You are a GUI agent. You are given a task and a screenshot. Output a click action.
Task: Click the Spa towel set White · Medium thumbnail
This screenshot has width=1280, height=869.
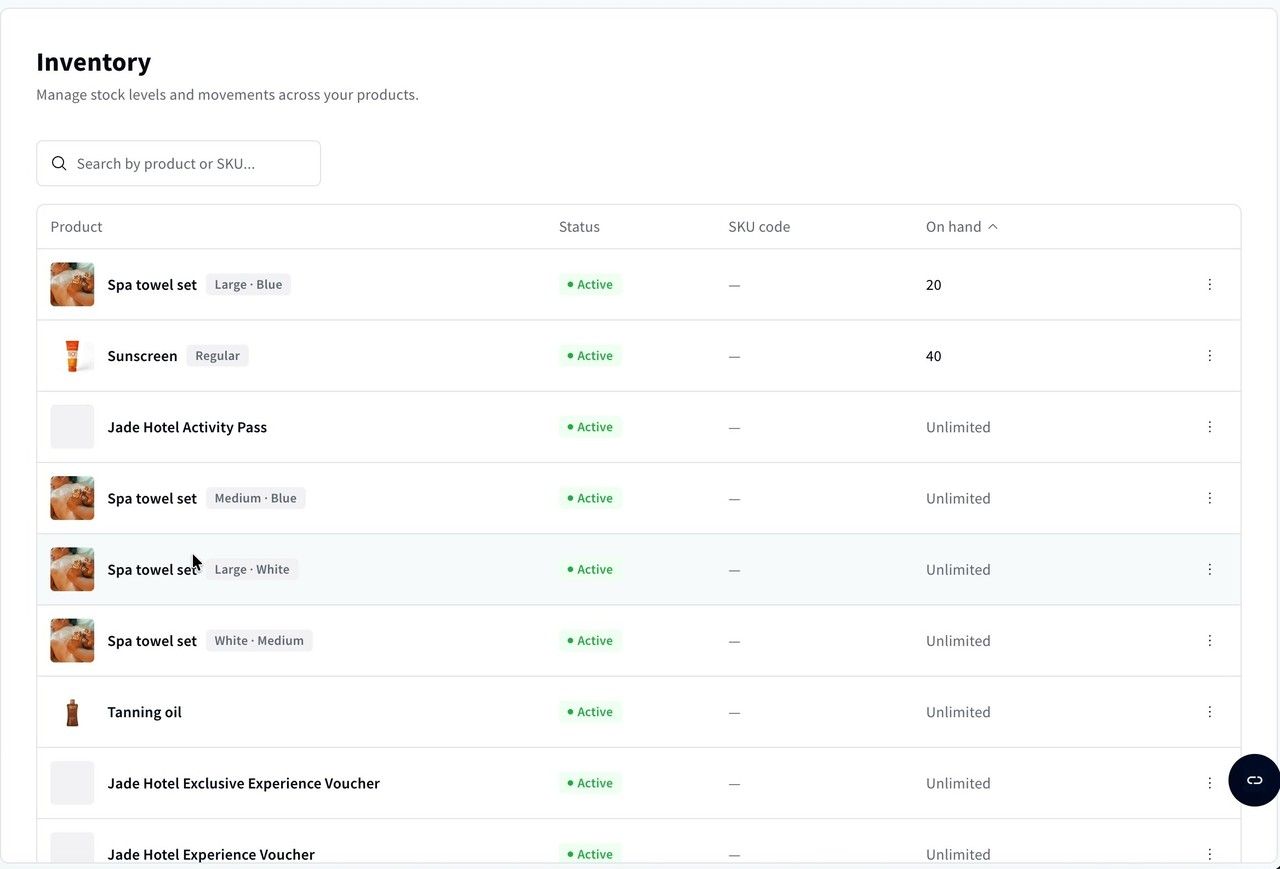pos(72,641)
